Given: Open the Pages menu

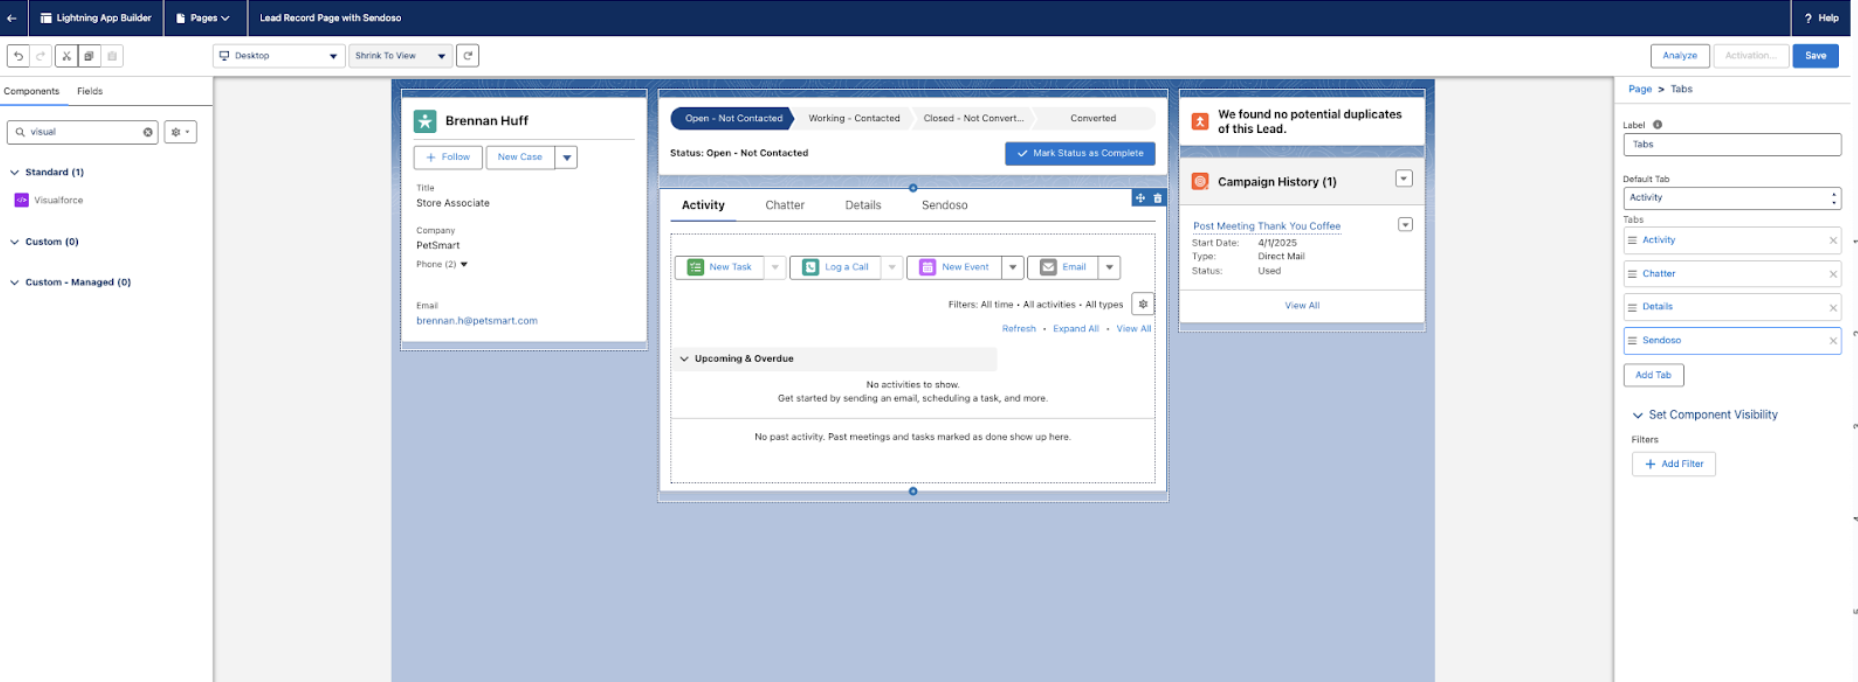Looking at the screenshot, I should point(203,18).
